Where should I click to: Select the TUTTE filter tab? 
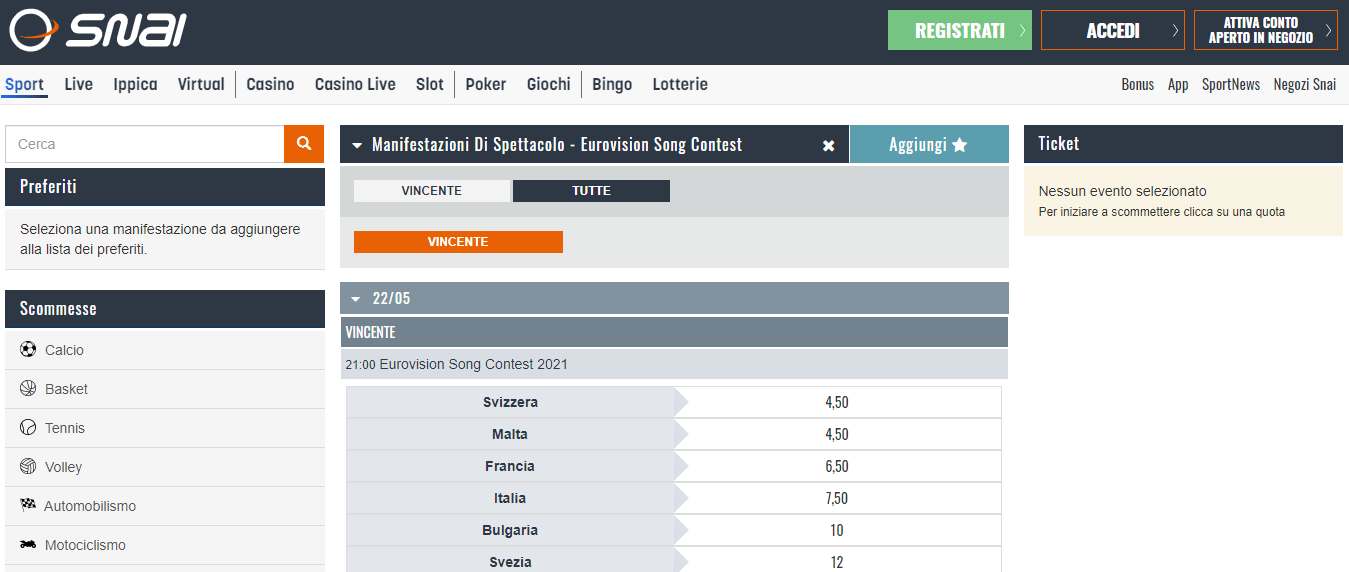tap(591, 191)
